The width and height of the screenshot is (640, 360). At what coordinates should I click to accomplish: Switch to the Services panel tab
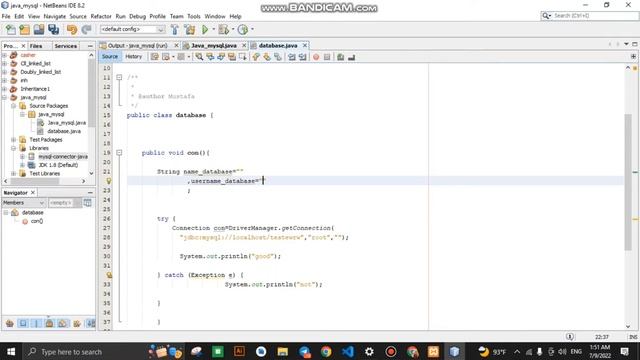(x=66, y=46)
